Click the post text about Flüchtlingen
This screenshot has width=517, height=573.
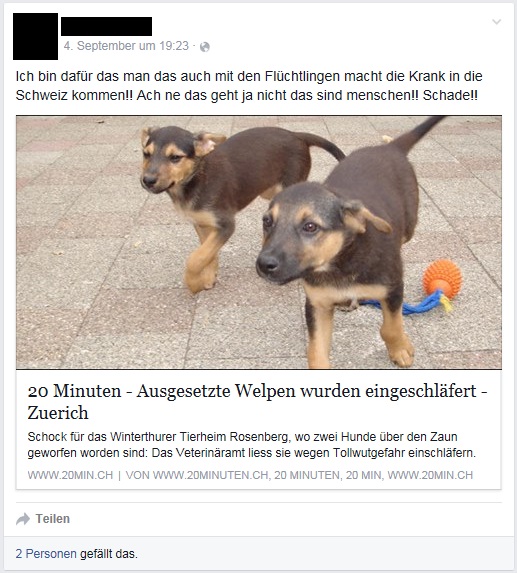pyautogui.click(x=249, y=86)
